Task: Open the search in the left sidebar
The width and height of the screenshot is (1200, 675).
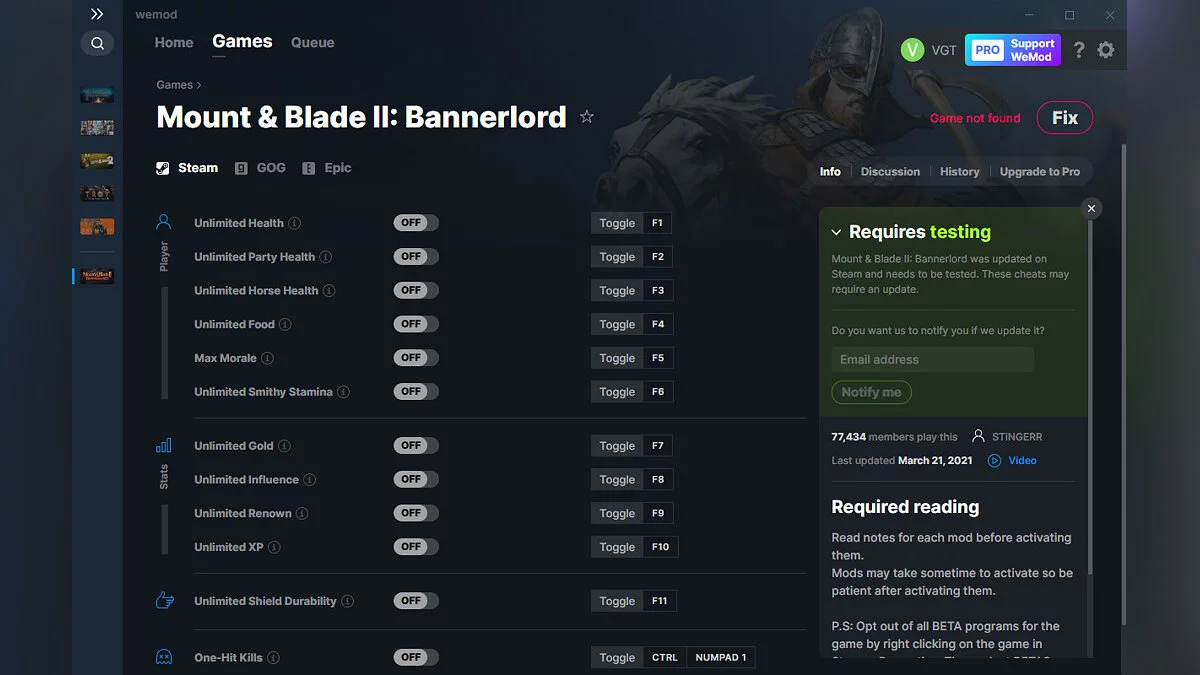Action: [x=97, y=43]
